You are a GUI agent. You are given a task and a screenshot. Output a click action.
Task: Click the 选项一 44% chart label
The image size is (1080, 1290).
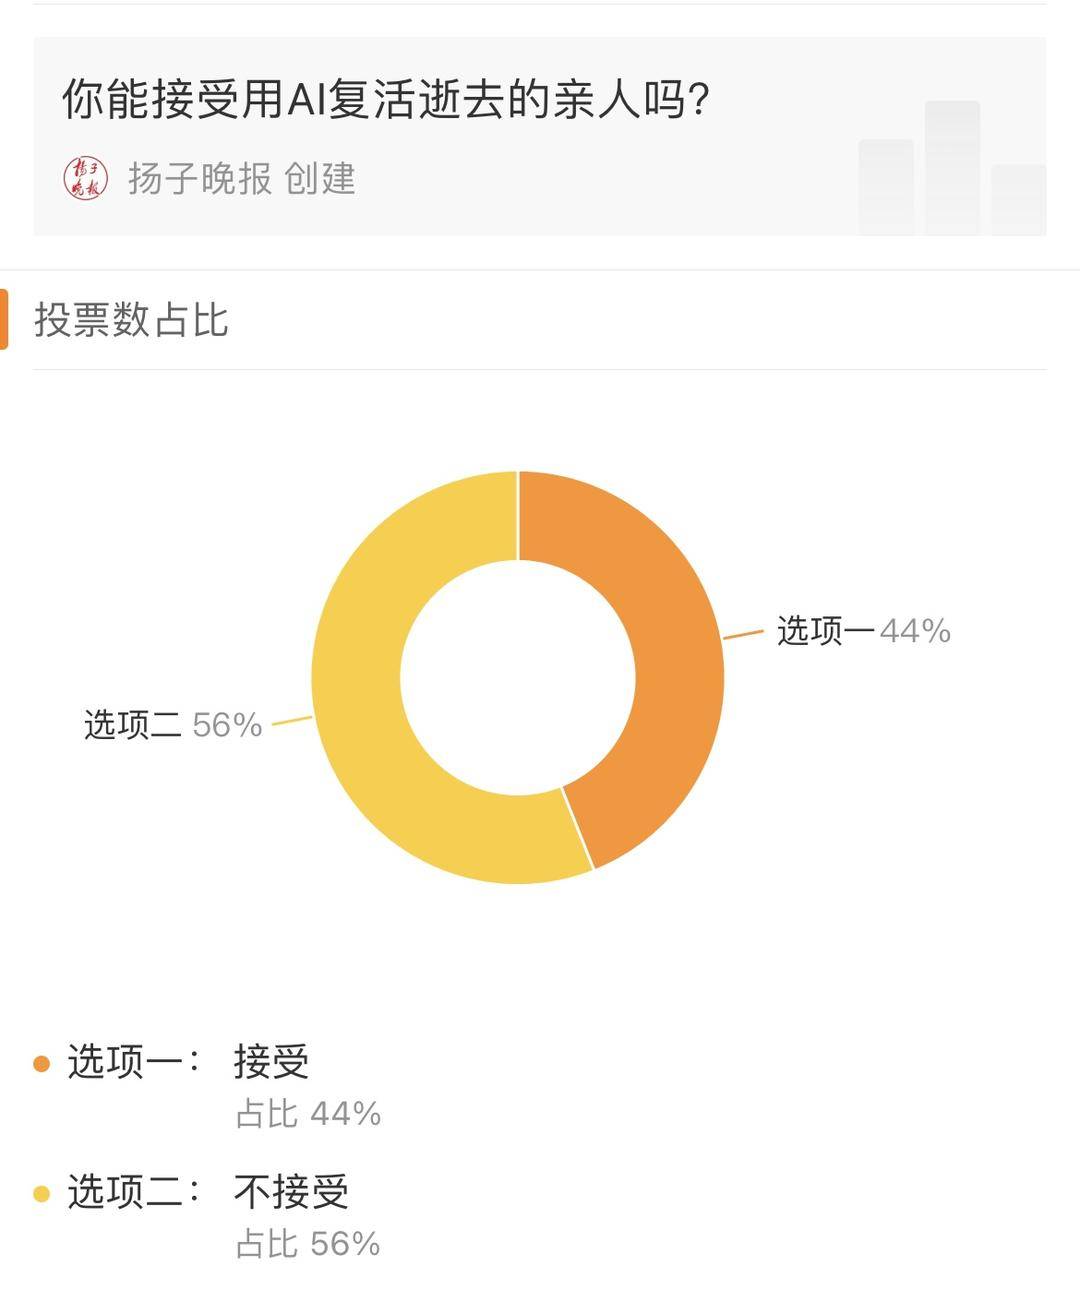pos(863,631)
